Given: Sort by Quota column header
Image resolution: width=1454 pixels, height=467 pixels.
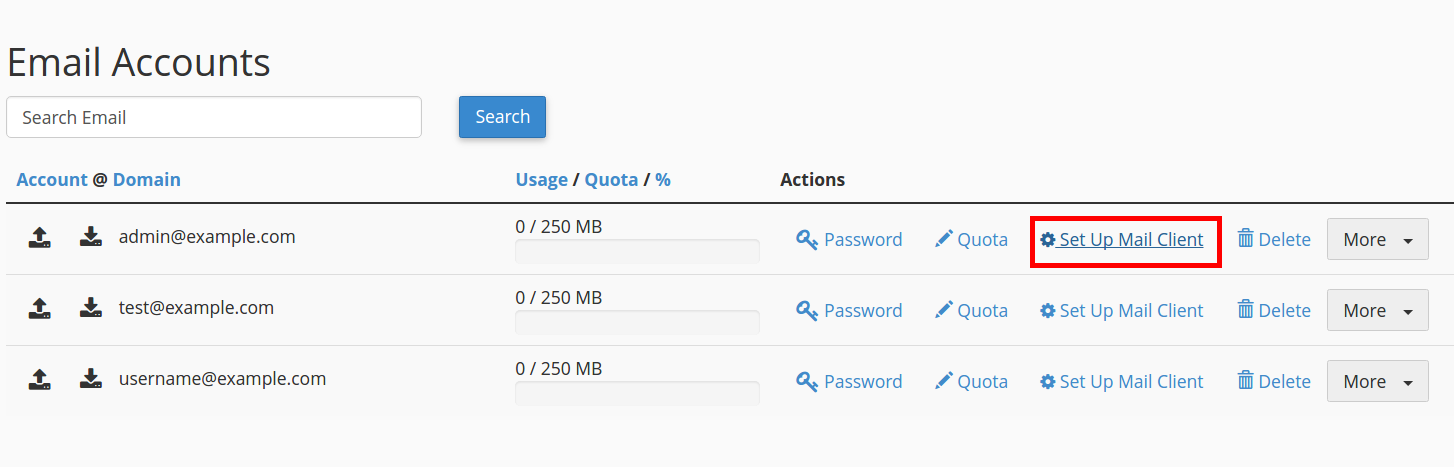Looking at the screenshot, I should pyautogui.click(x=611, y=180).
